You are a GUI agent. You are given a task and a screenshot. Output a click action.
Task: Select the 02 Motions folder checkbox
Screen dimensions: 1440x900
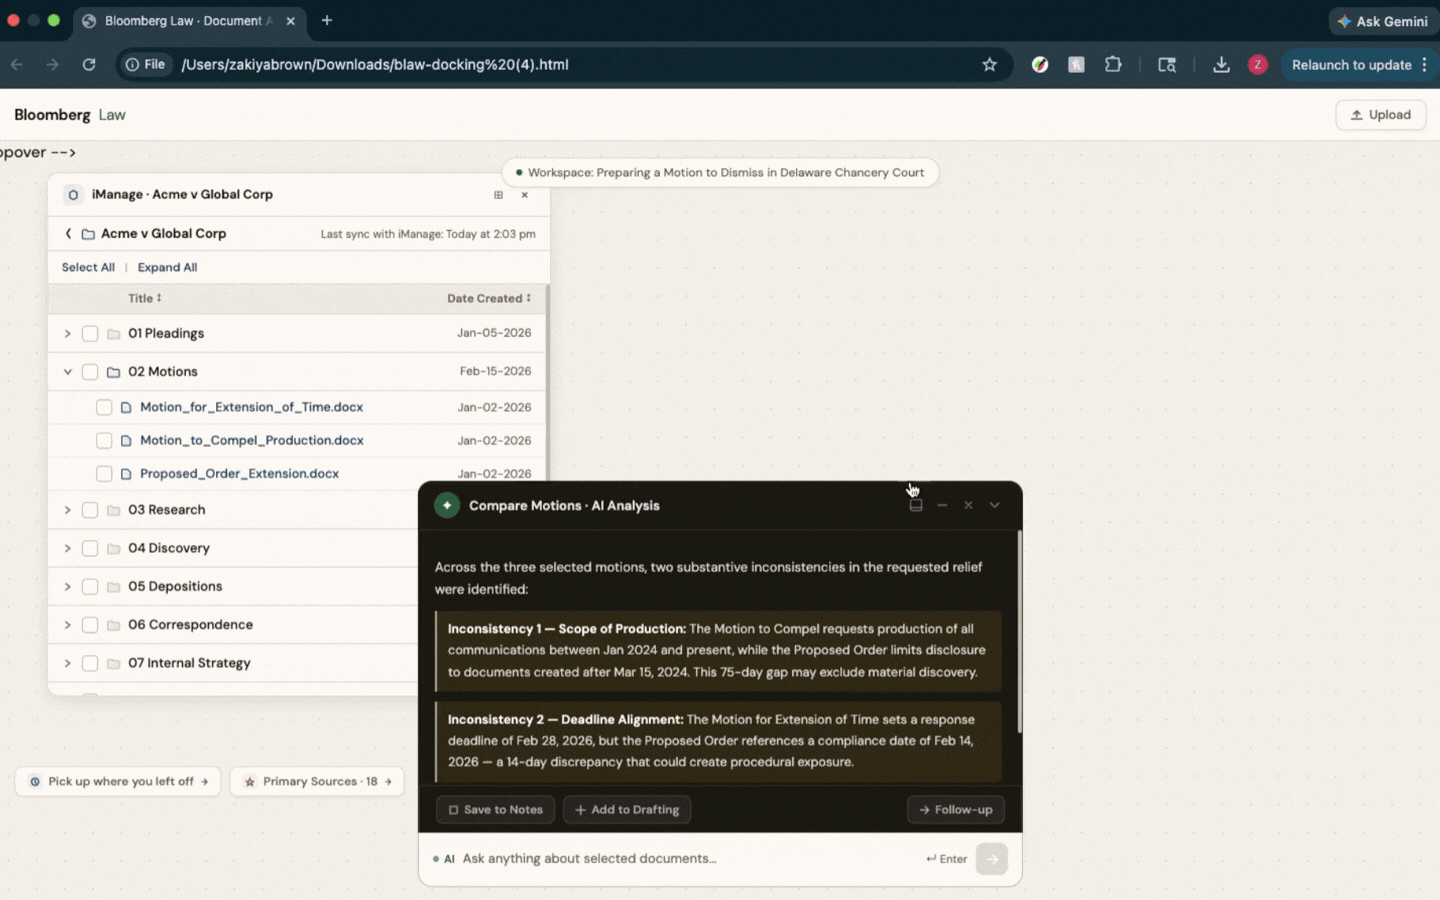pos(90,371)
